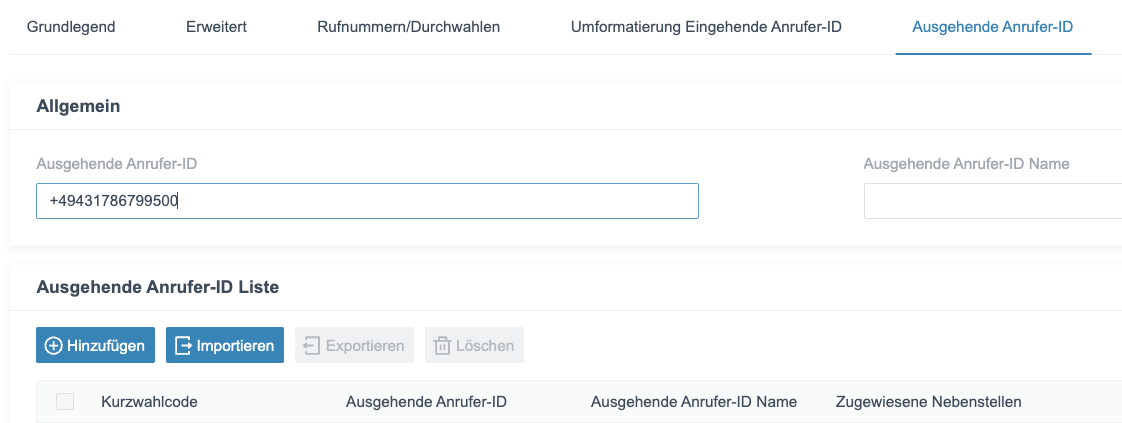This screenshot has height=423, width=1122.
Task: Click the Zugewiesene Nebenstellen column header
Action: click(929, 402)
